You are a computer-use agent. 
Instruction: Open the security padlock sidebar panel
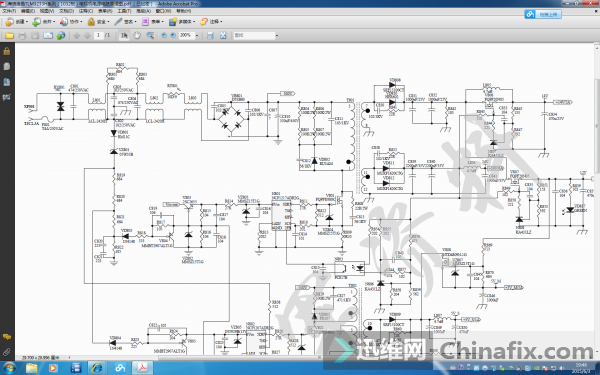click(x=7, y=51)
